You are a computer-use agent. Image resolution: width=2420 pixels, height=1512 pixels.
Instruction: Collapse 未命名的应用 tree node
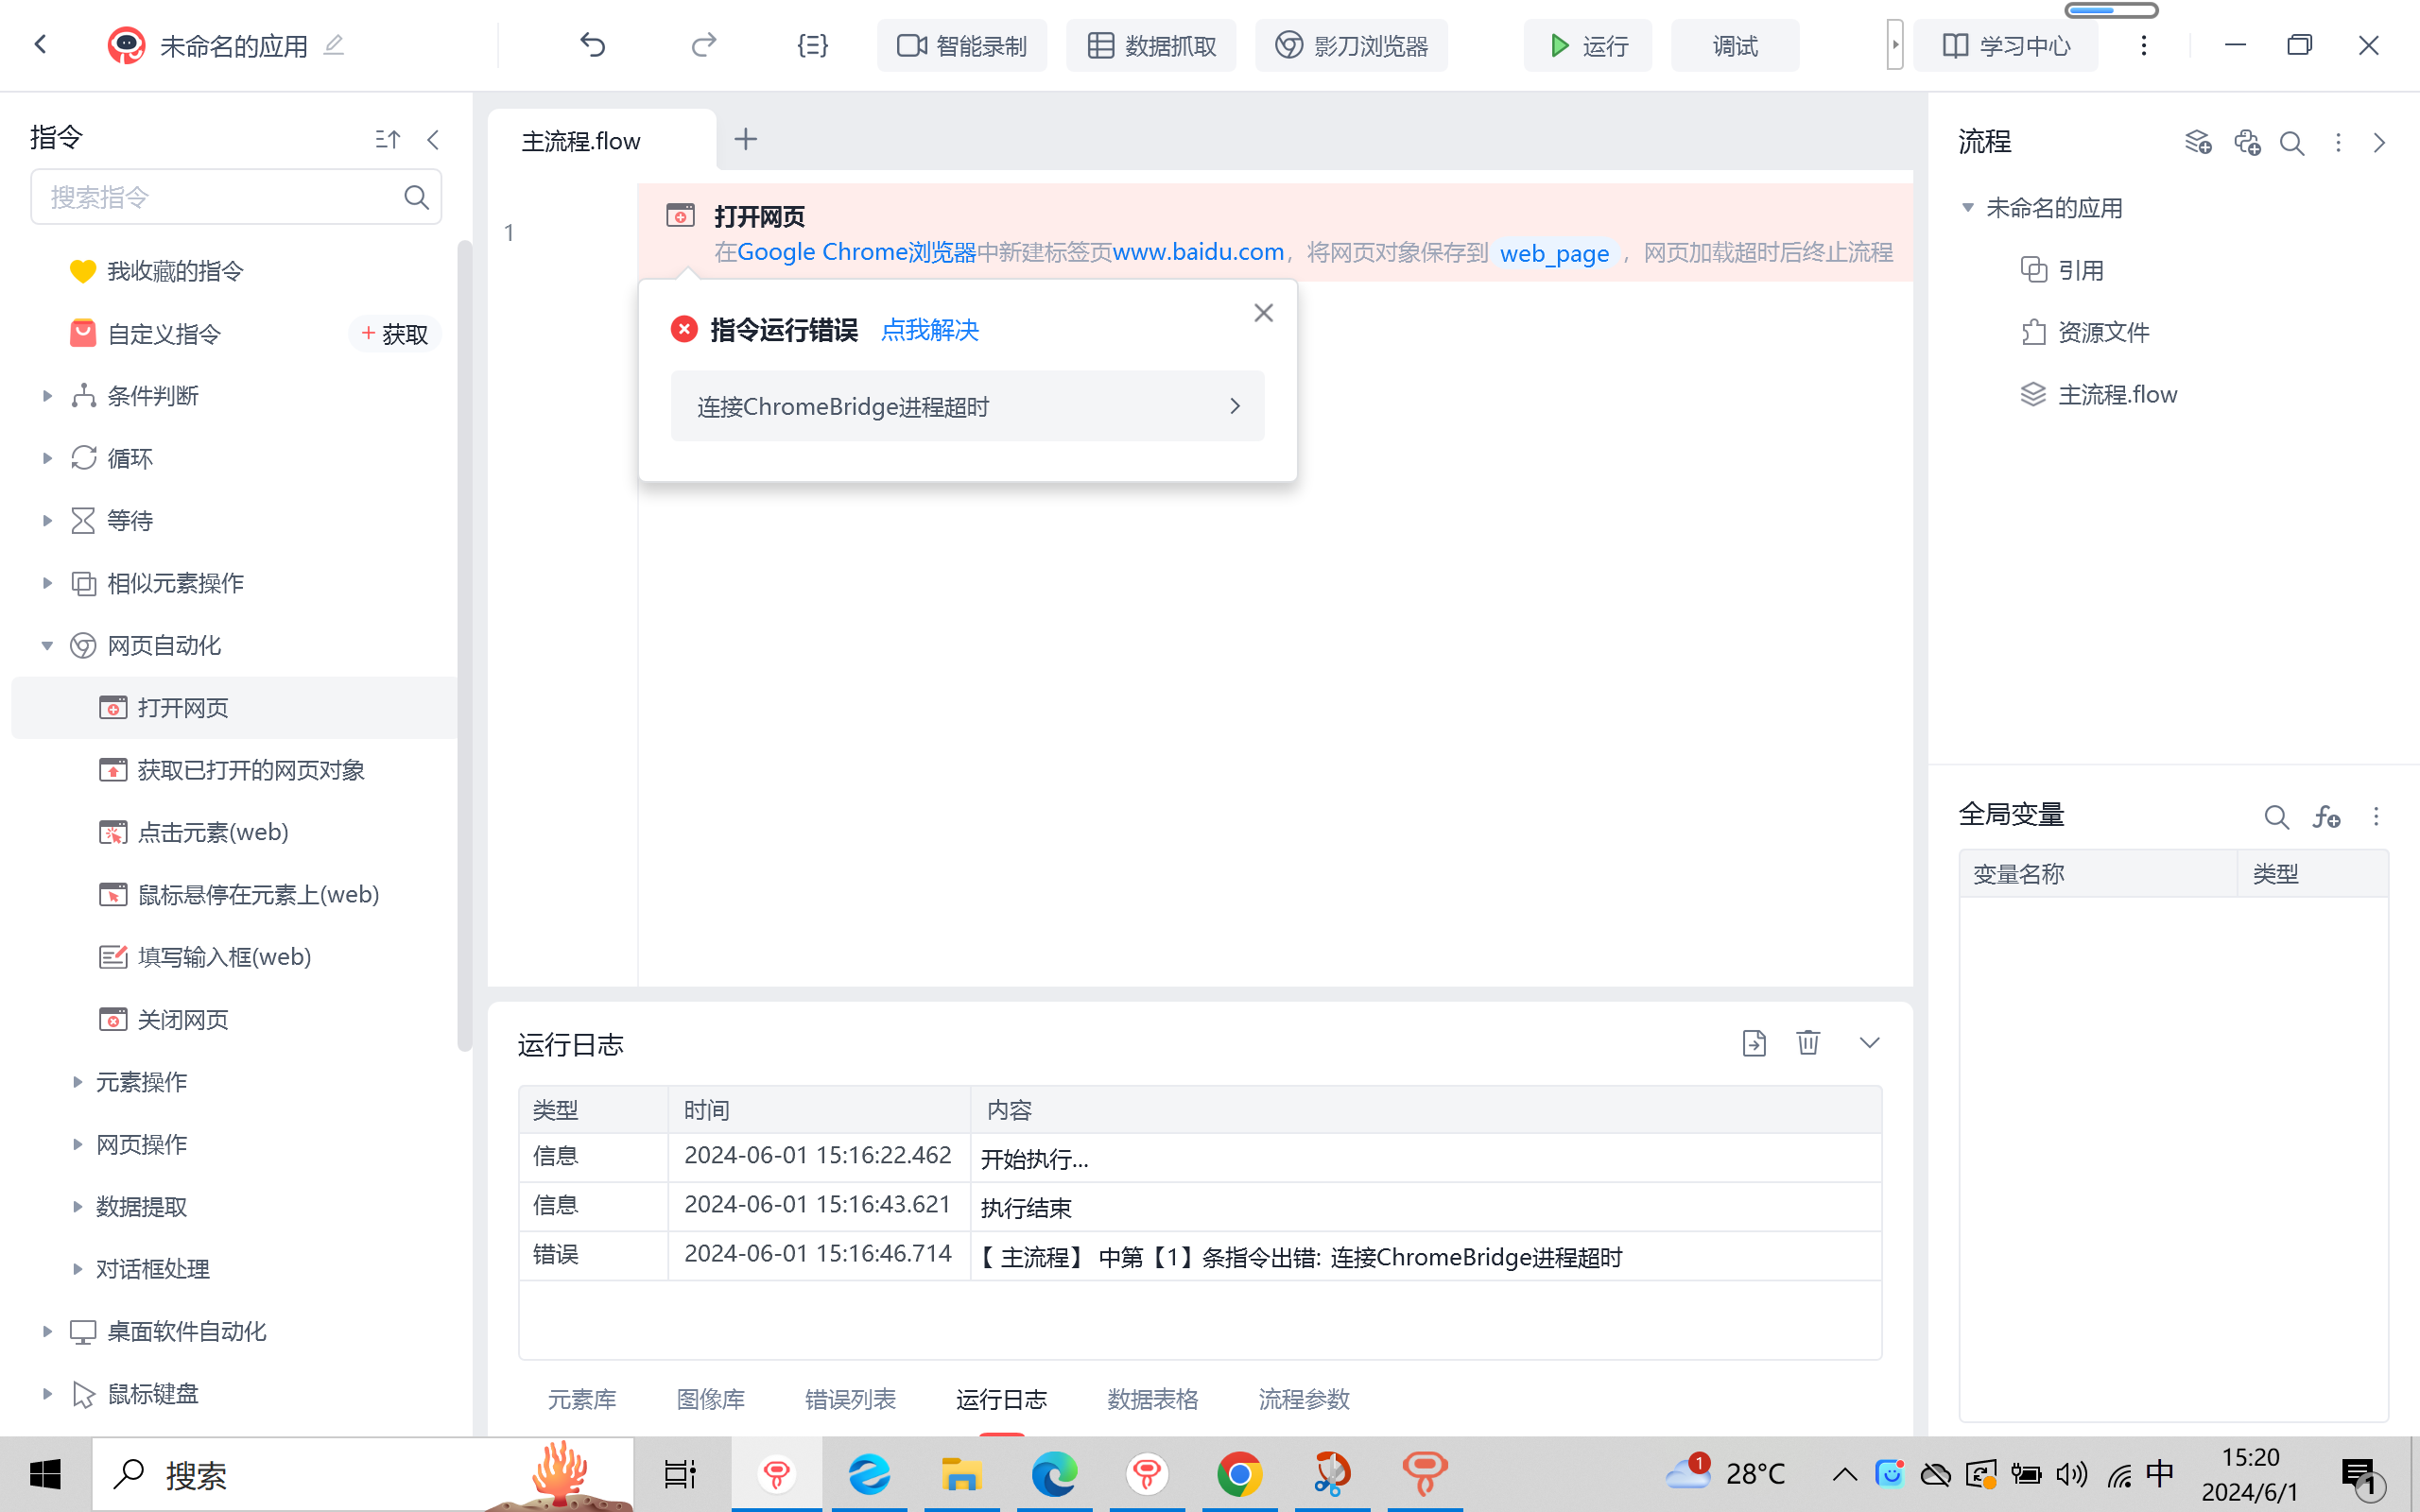click(x=1967, y=208)
